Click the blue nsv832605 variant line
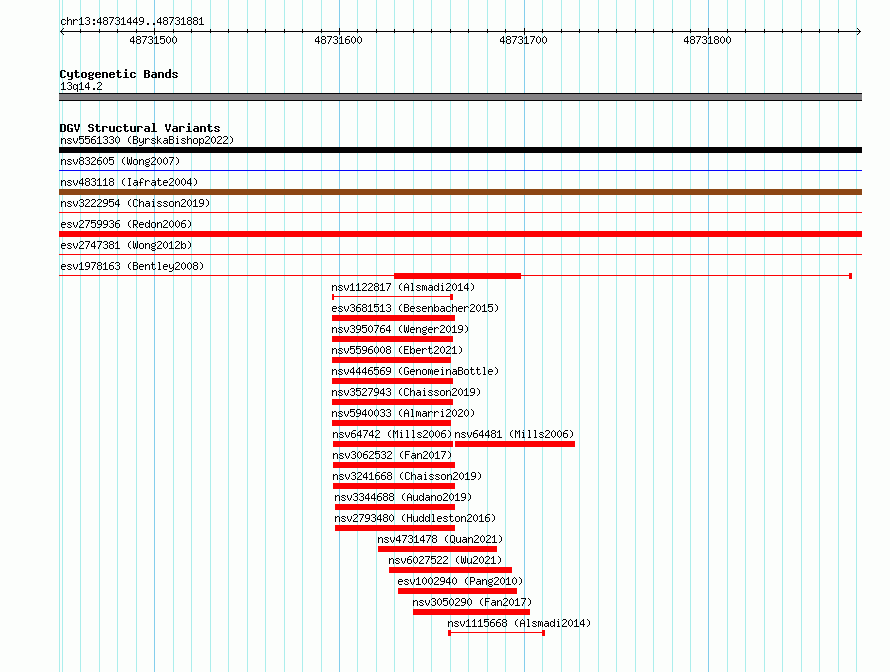The height and width of the screenshot is (672, 890). click(x=460, y=170)
